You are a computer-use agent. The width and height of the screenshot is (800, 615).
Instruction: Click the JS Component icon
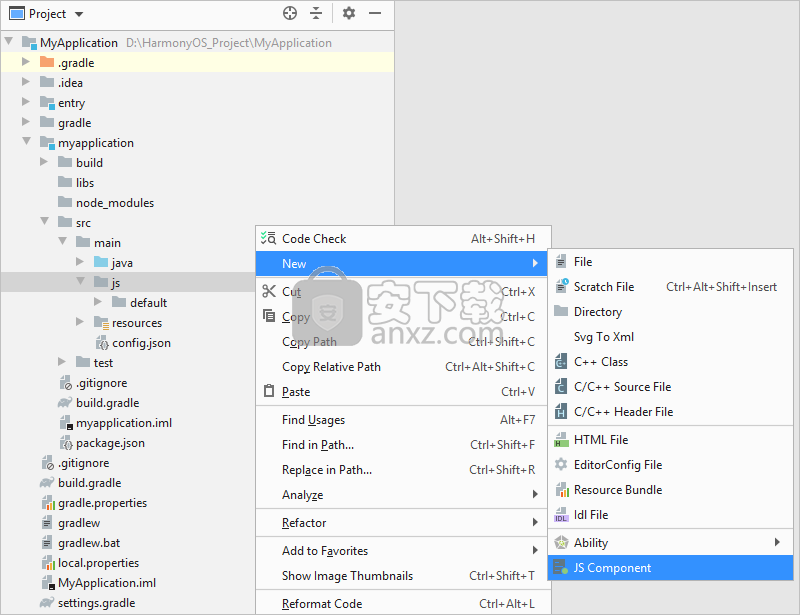(561, 568)
